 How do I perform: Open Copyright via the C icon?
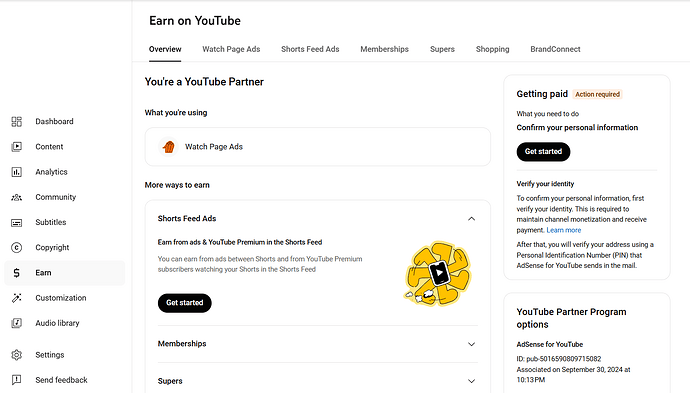click(16, 248)
